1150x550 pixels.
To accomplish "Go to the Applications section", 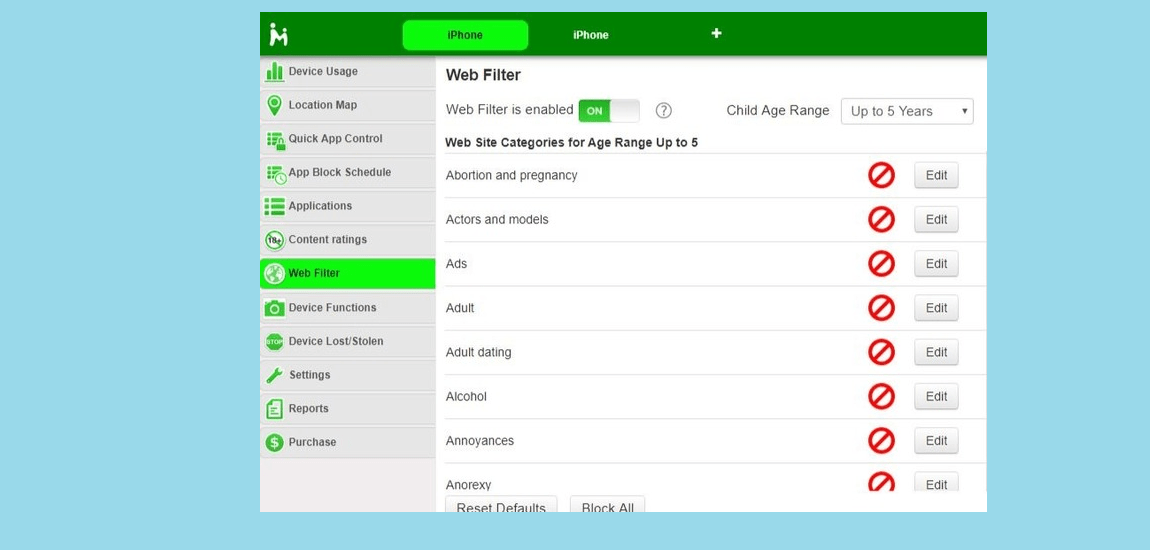I will tap(348, 207).
